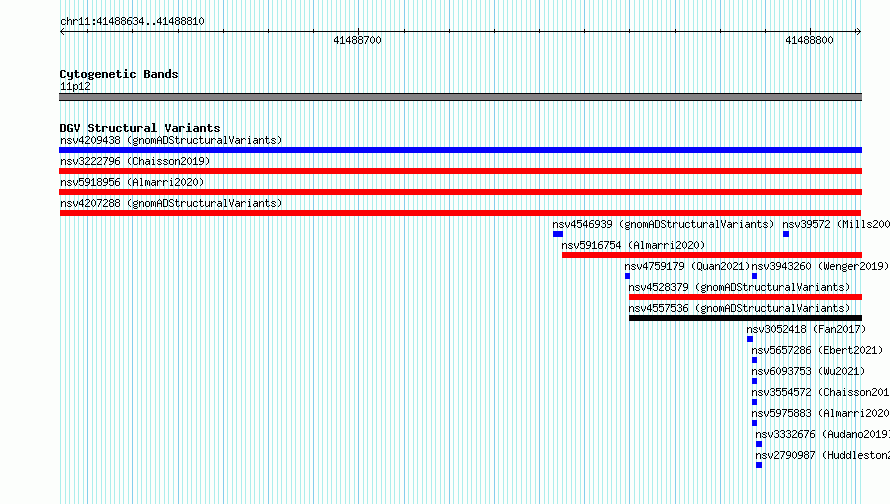The height and width of the screenshot is (504, 890).
Task: Select the blue nsv4209438 variant bar
Action: click(x=460, y=150)
